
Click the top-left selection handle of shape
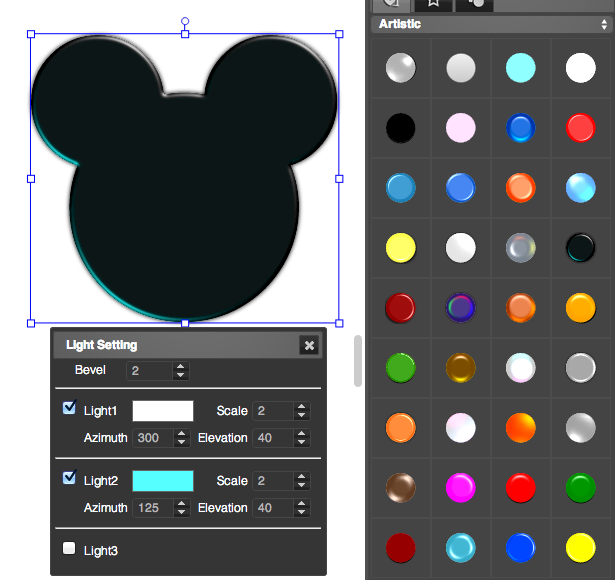coord(31,34)
